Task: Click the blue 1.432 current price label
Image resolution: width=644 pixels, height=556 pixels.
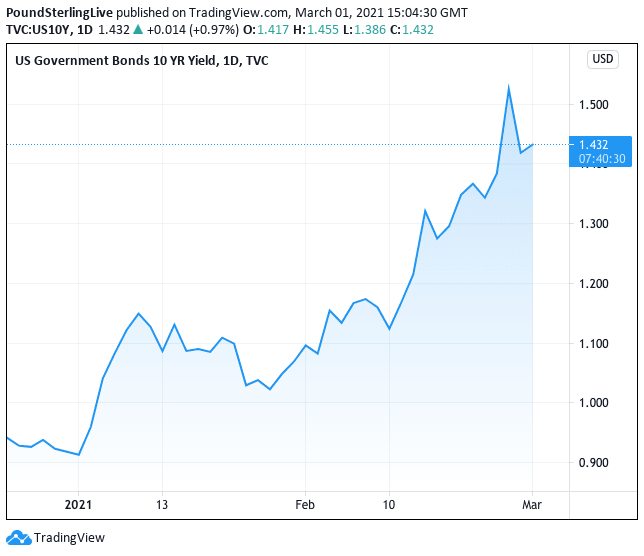Action: point(600,144)
